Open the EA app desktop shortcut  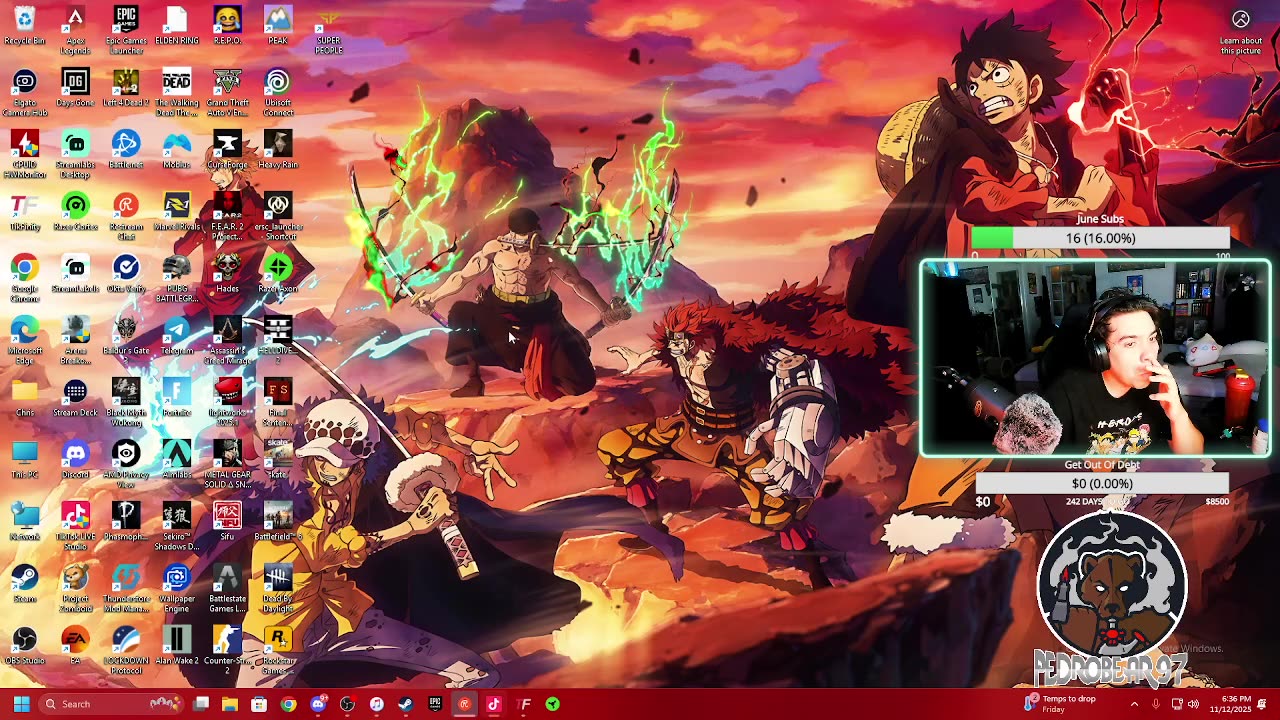(75, 646)
